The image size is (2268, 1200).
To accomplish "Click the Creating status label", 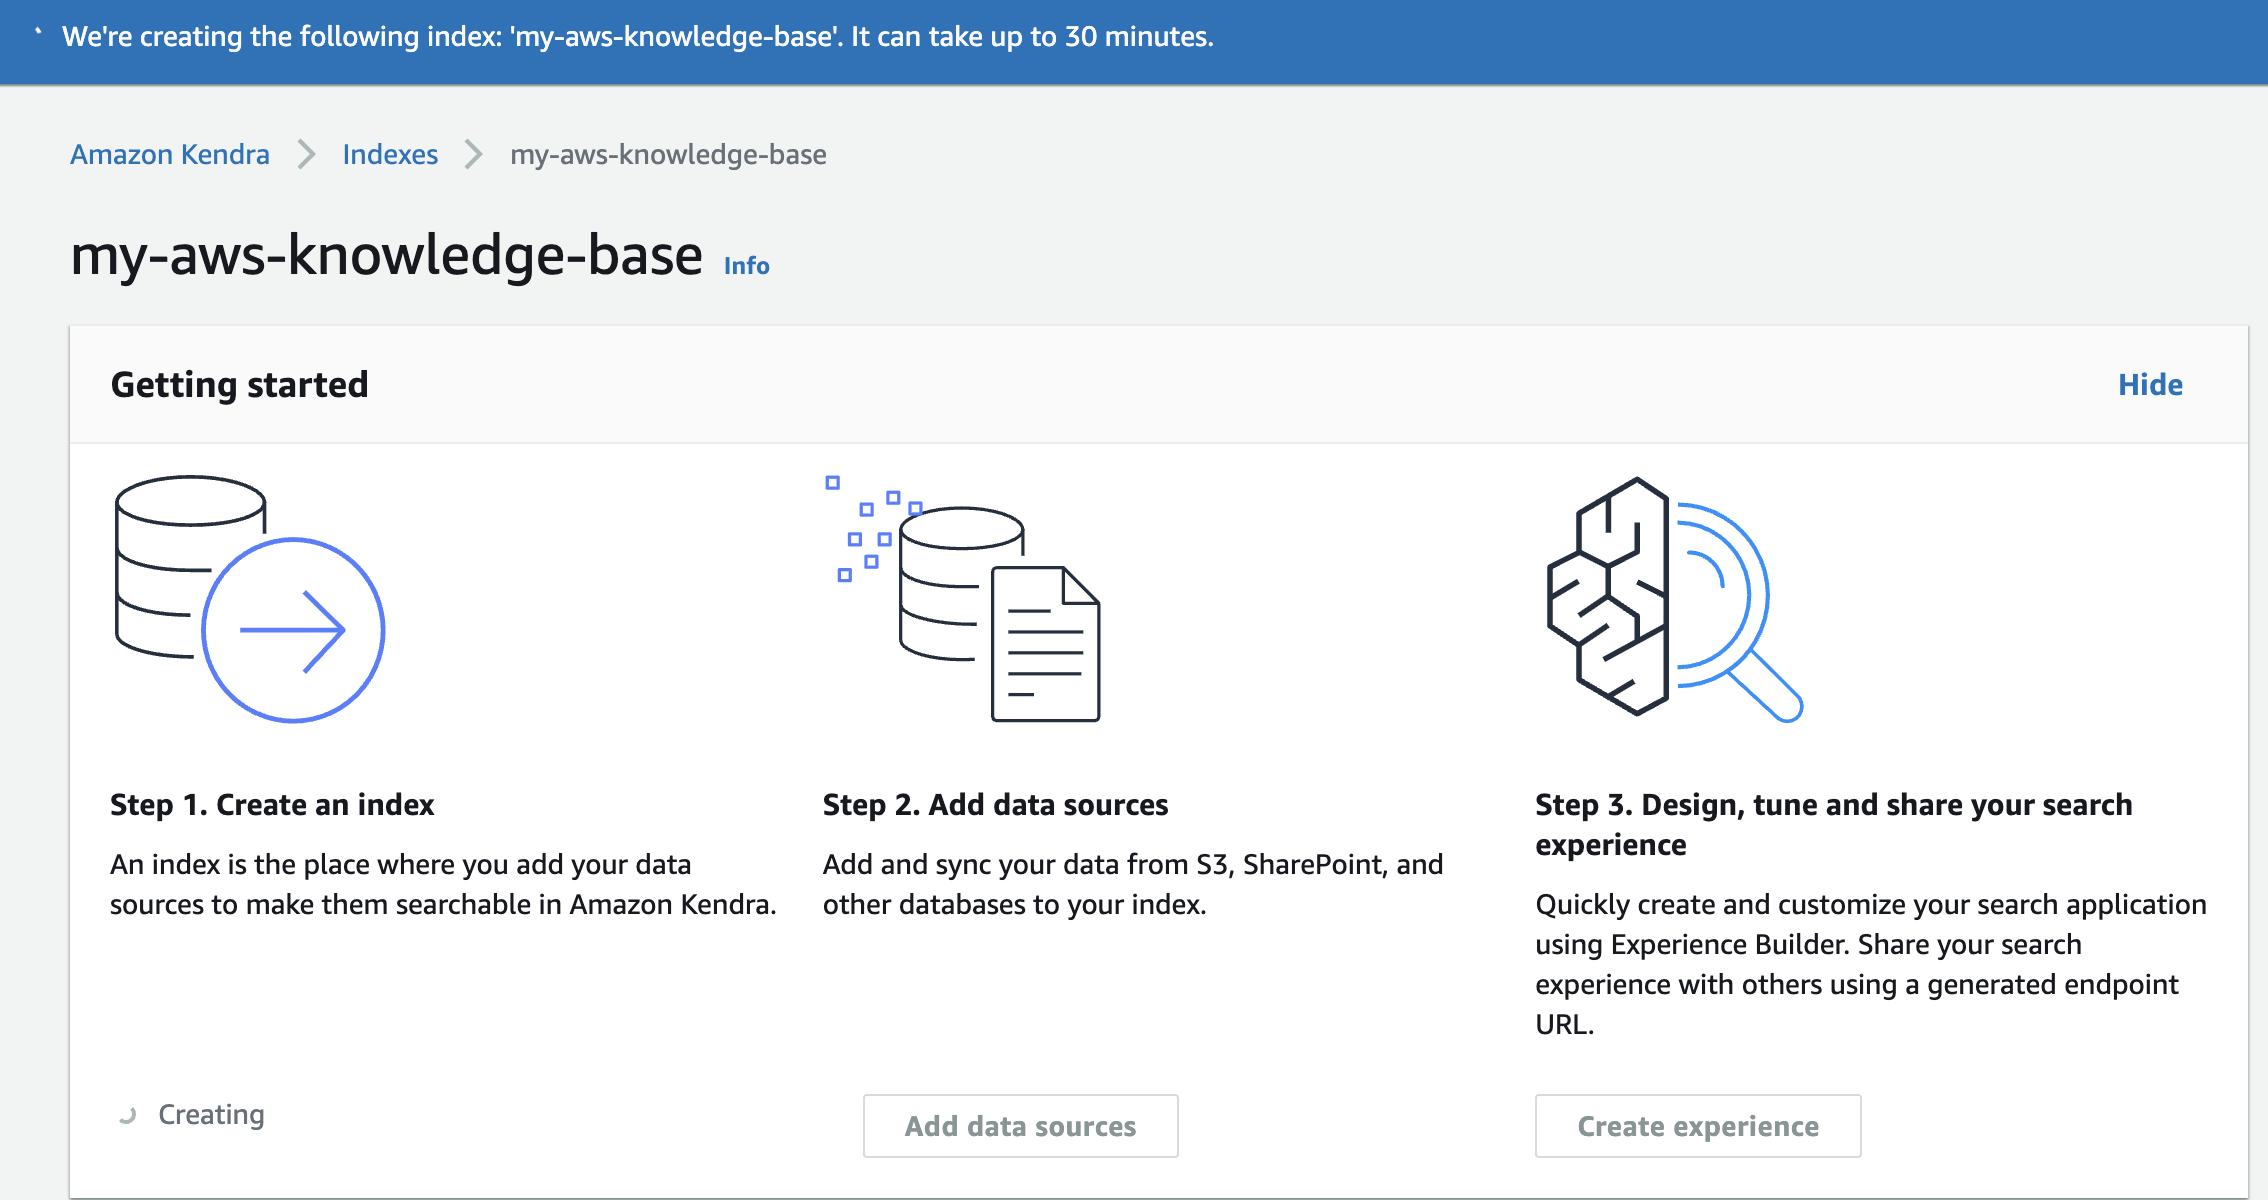I will coord(211,1114).
